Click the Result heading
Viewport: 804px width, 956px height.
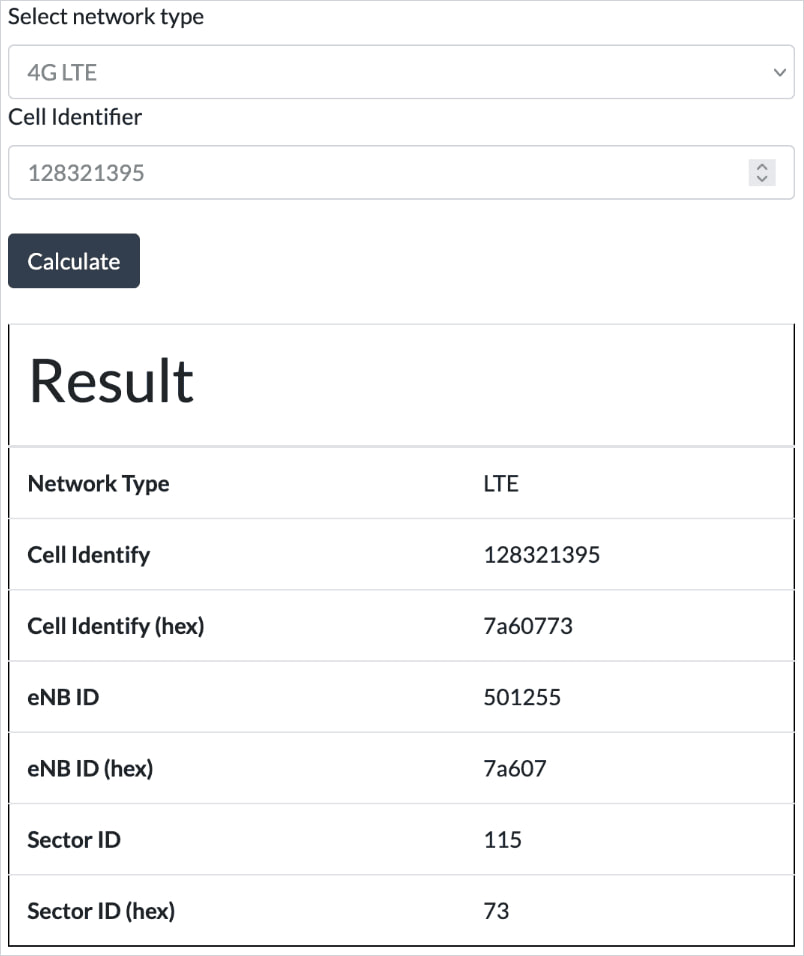[111, 381]
